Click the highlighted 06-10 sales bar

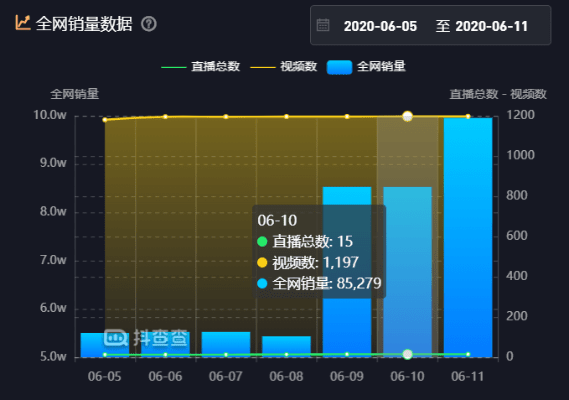(408, 272)
